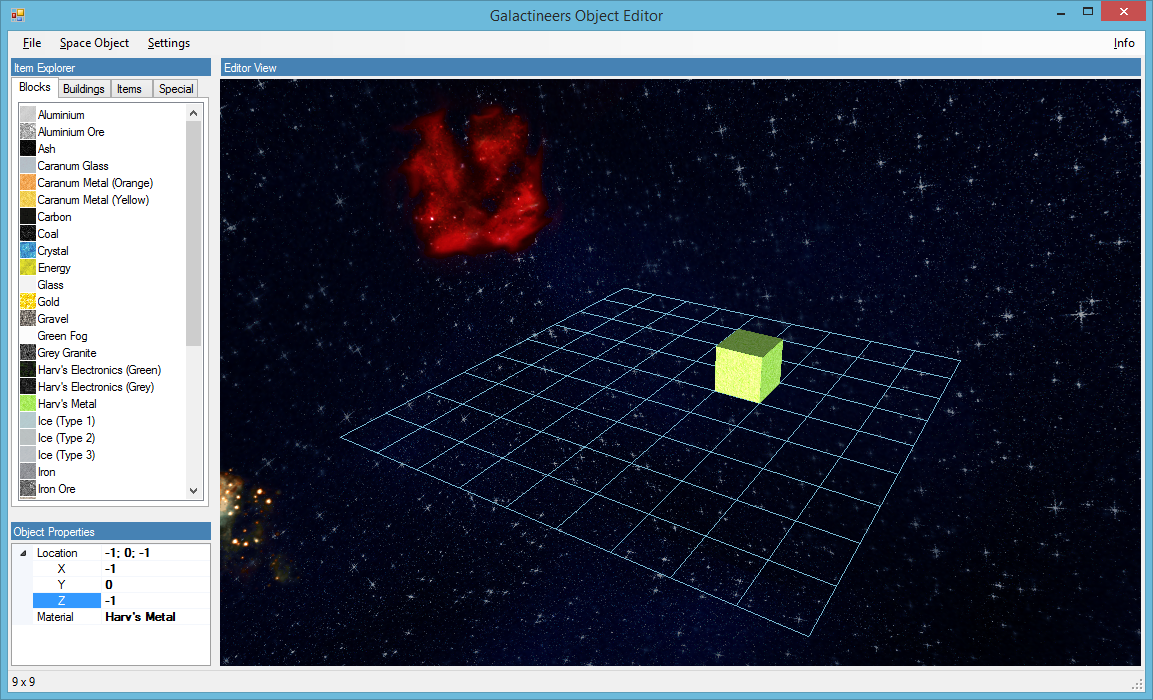The width and height of the screenshot is (1153, 700).
Task: Click the Info button
Action: pyautogui.click(x=1124, y=43)
